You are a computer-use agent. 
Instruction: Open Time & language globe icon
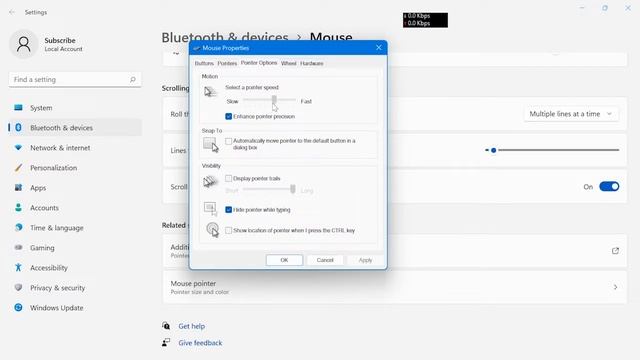click(18, 228)
